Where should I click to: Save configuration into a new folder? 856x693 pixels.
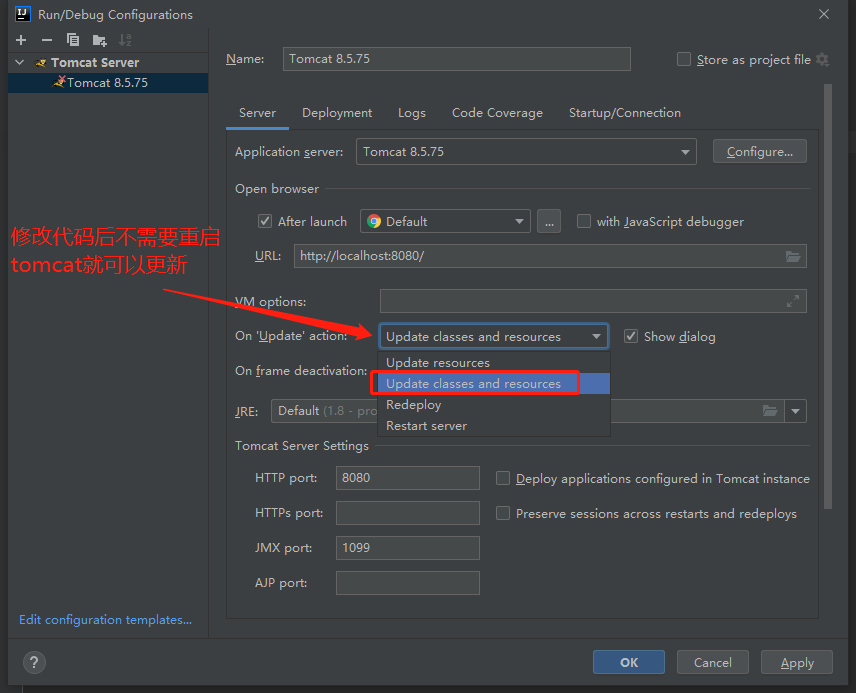[x=99, y=40]
